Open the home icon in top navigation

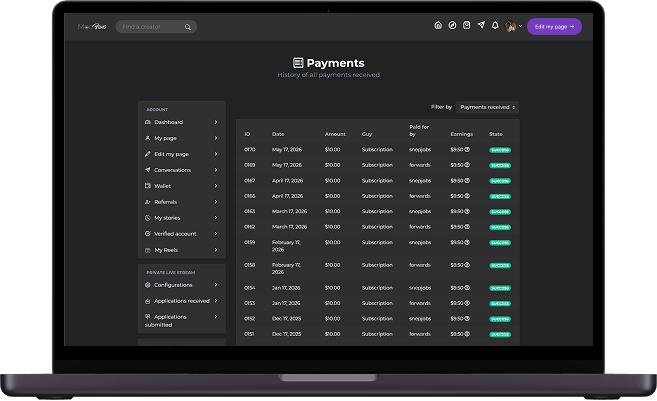coord(438,26)
